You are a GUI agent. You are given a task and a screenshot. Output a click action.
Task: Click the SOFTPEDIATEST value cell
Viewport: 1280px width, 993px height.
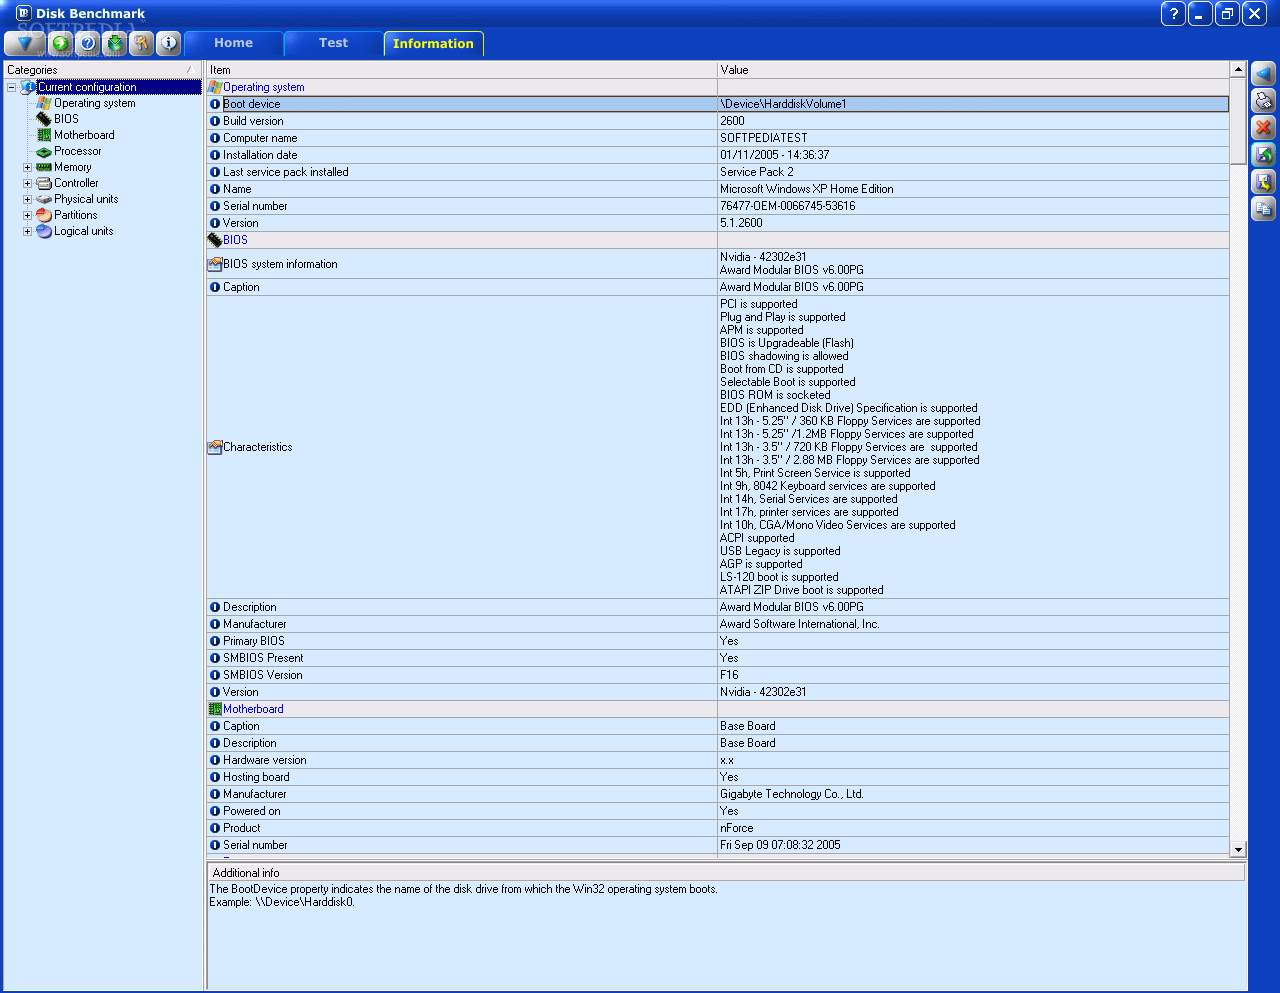point(973,138)
